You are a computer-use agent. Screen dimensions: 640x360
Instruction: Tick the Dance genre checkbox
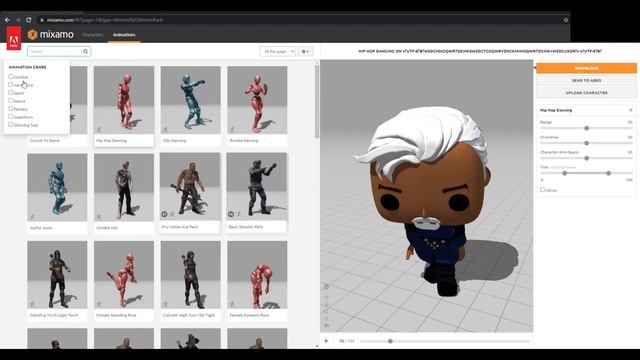[x=11, y=100]
